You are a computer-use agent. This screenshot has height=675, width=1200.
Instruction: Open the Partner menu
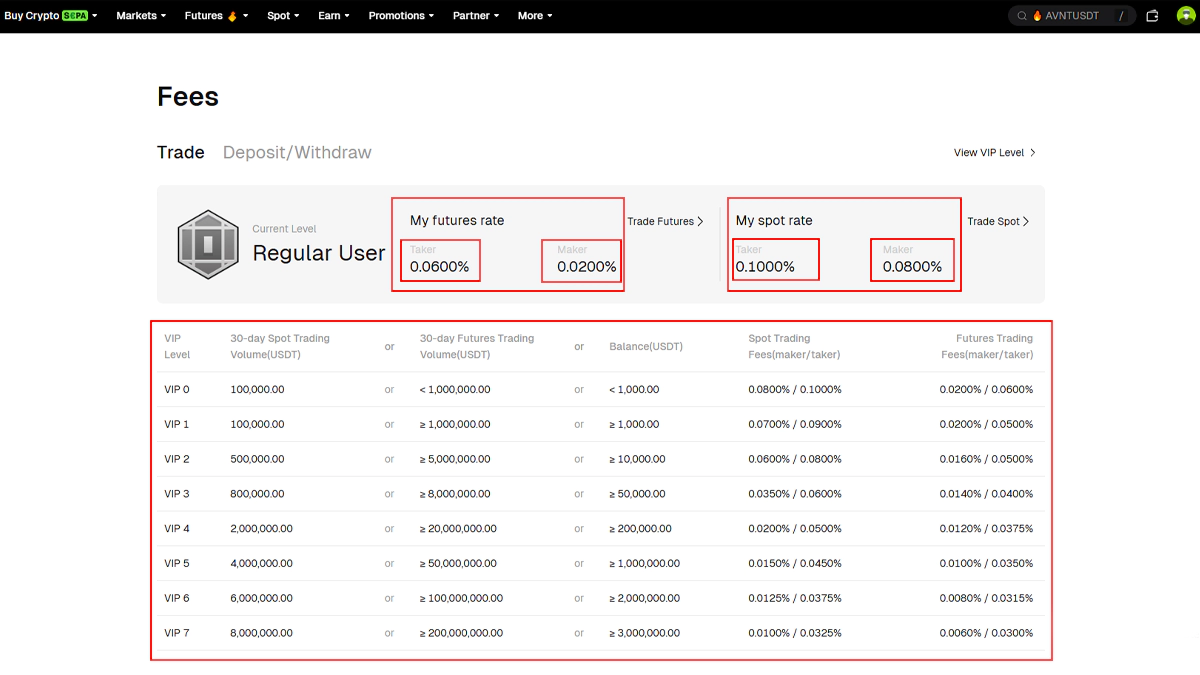coord(476,16)
